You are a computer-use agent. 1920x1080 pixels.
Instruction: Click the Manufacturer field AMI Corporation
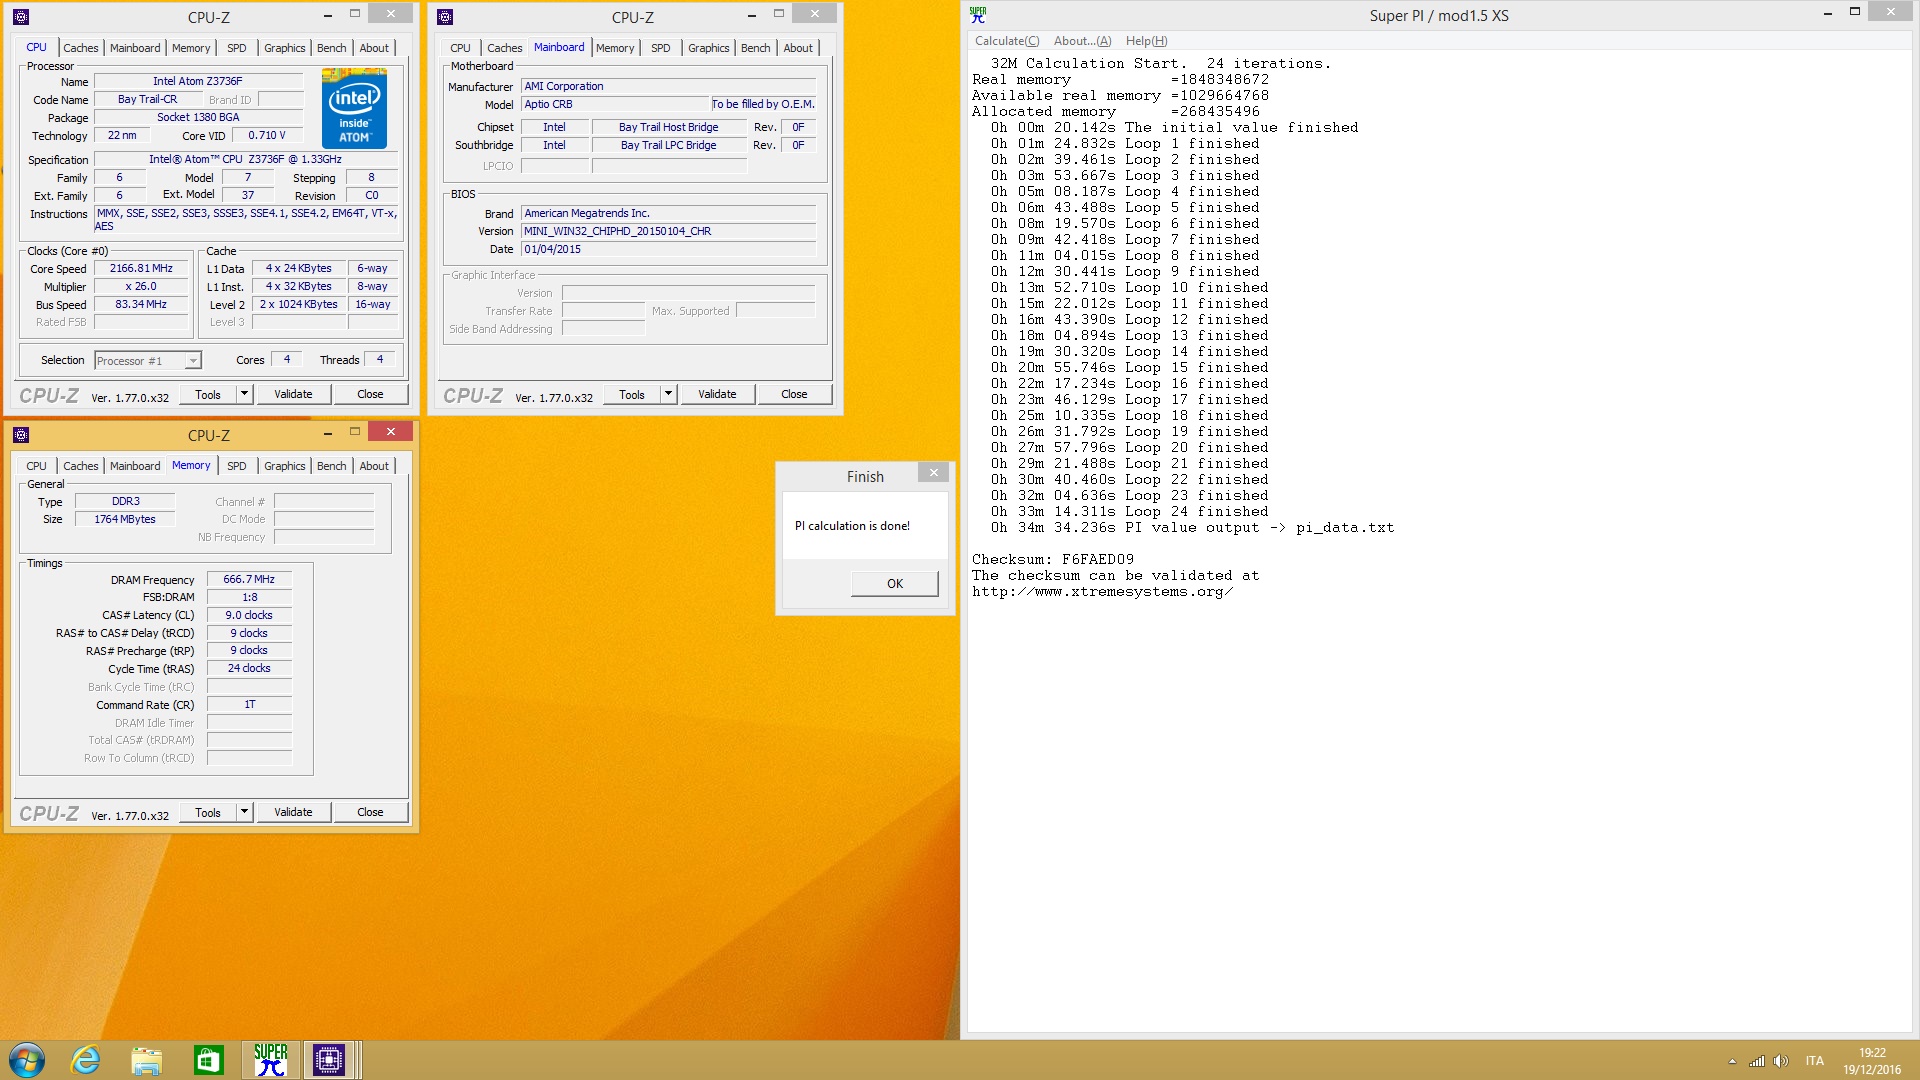(669, 86)
